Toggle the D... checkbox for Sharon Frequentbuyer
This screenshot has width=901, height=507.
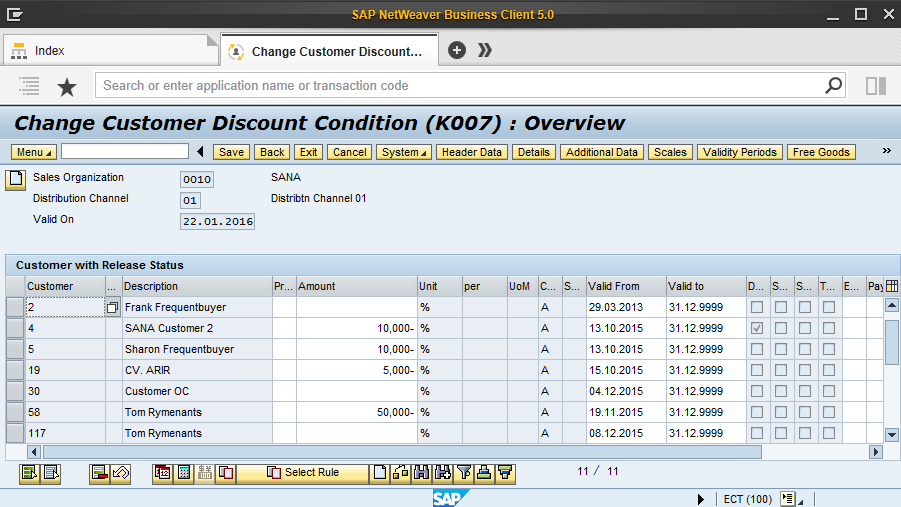point(757,349)
